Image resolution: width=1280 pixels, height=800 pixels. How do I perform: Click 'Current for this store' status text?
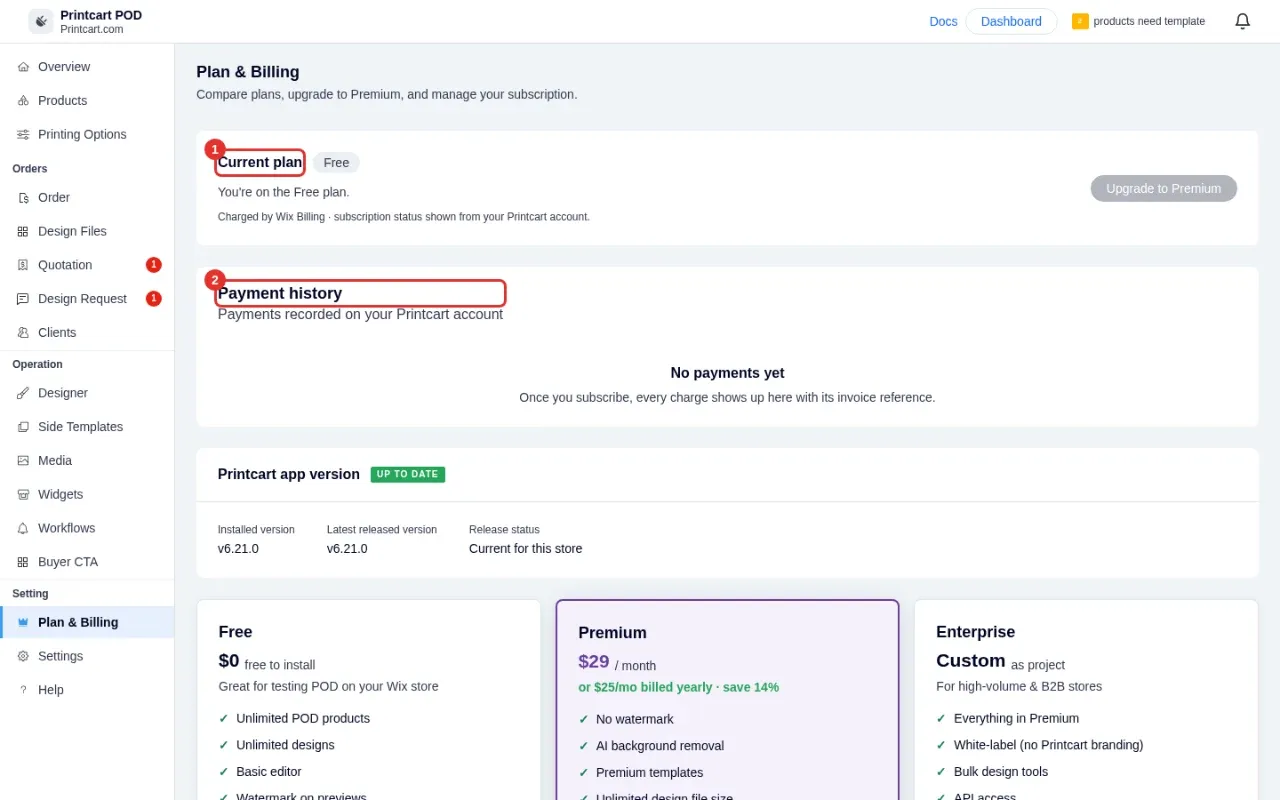(525, 548)
